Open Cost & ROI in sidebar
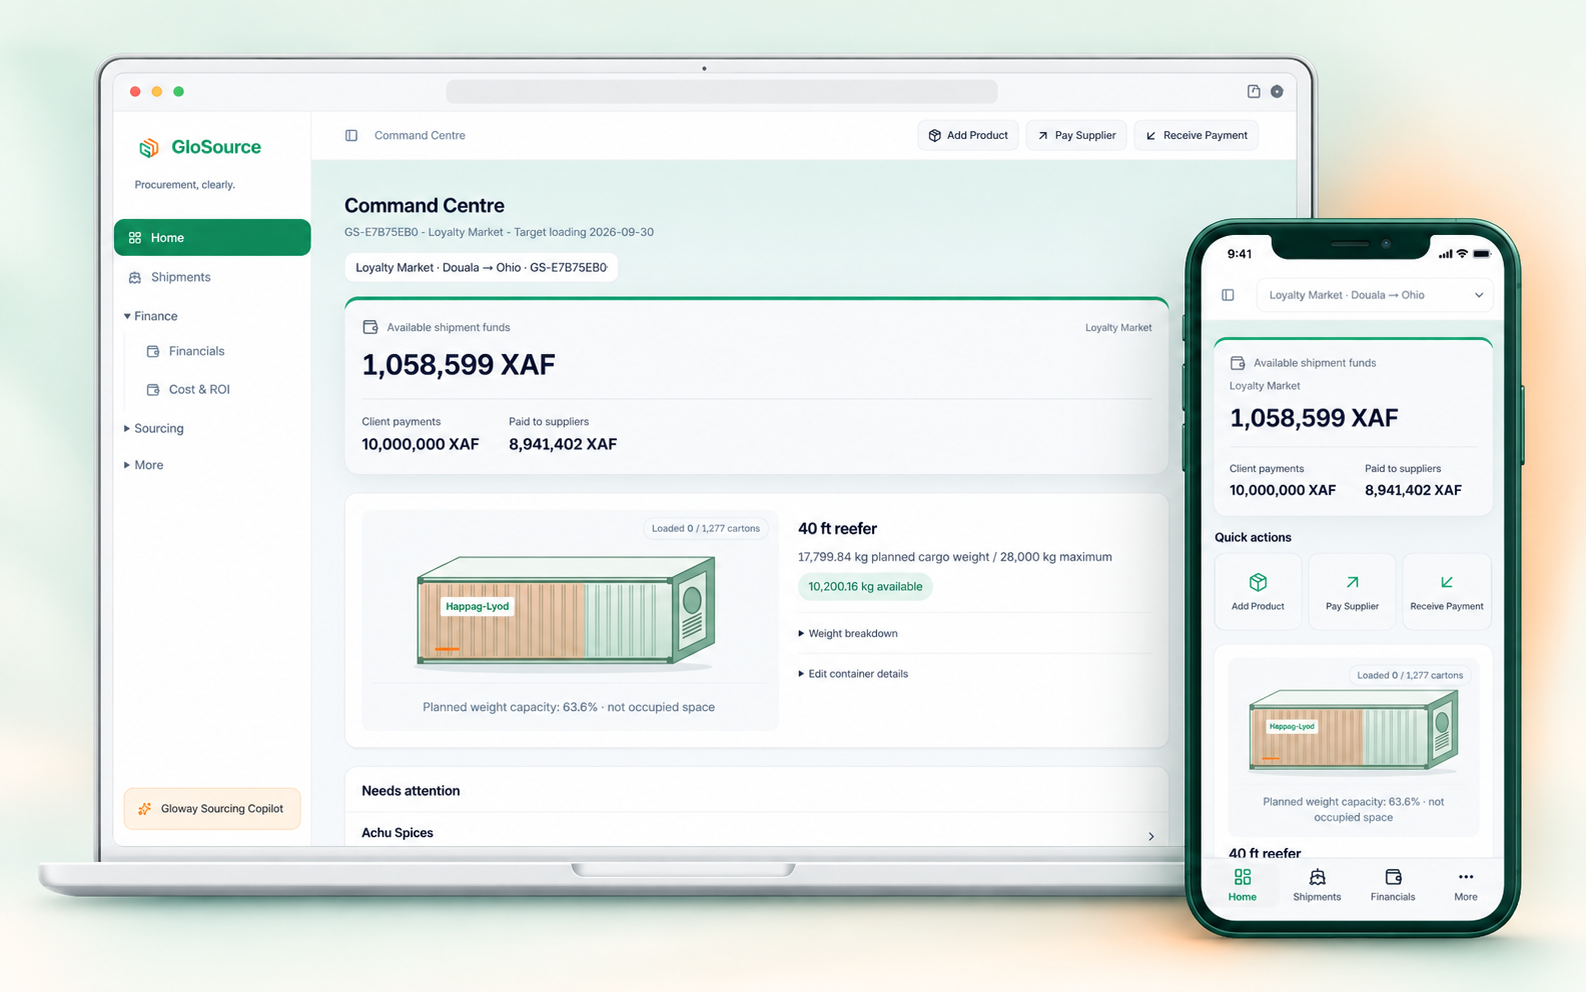Screen dimensions: 1586x992 (188, 389)
